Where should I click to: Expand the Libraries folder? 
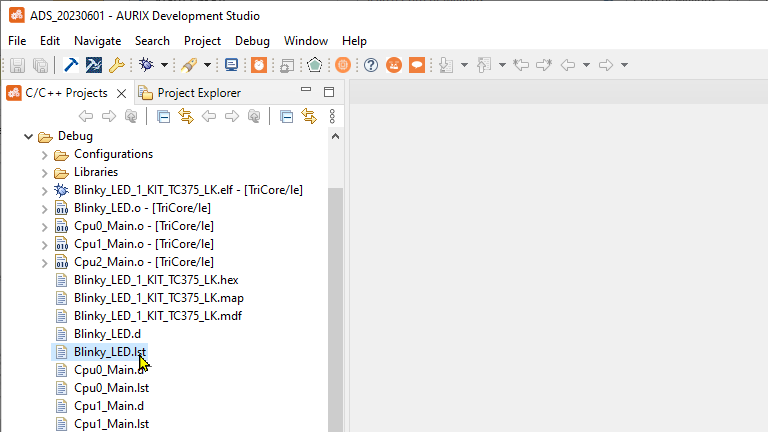point(45,173)
